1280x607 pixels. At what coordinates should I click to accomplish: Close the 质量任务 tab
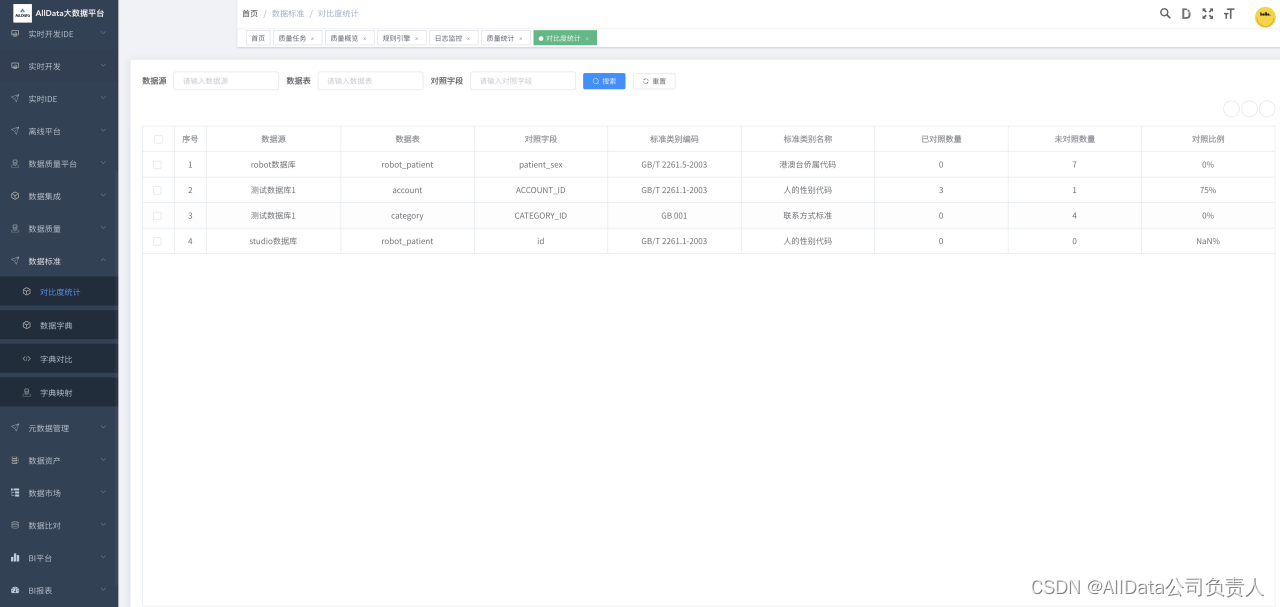click(x=312, y=38)
